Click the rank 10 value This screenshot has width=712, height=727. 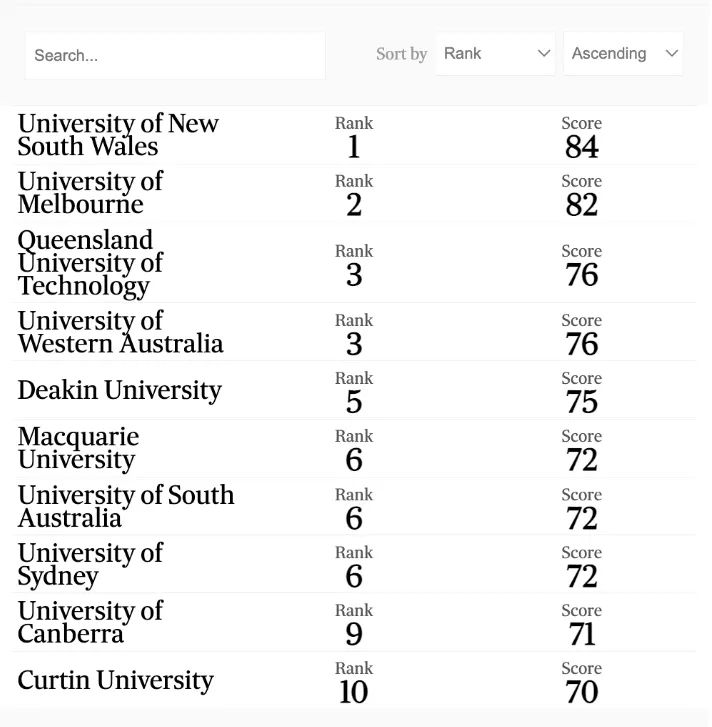[353, 692]
